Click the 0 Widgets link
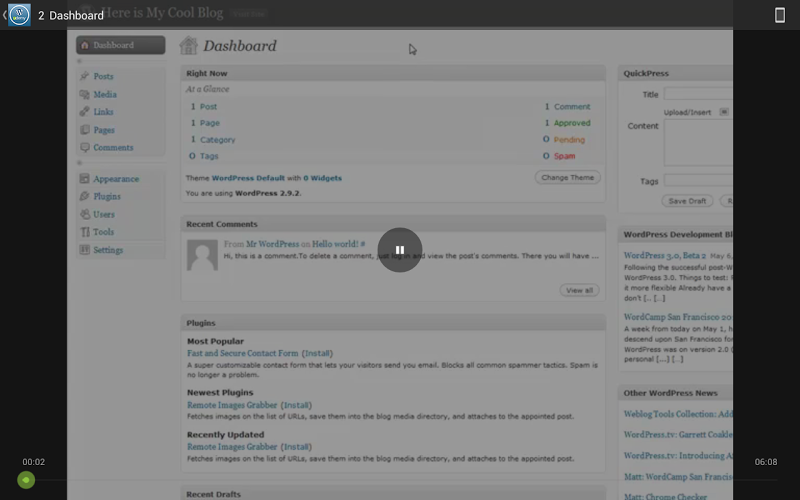This screenshot has height=500, width=800. click(x=322, y=178)
